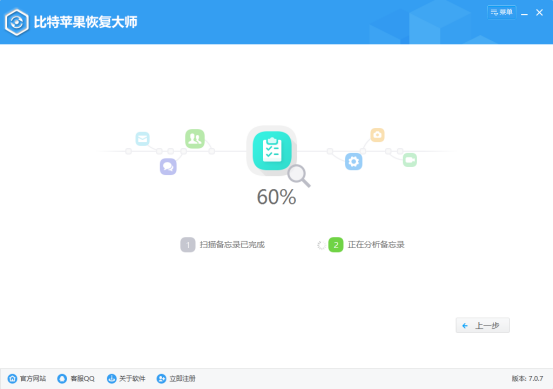Click 立即注册 register link
553x389 pixels.
pos(176,378)
